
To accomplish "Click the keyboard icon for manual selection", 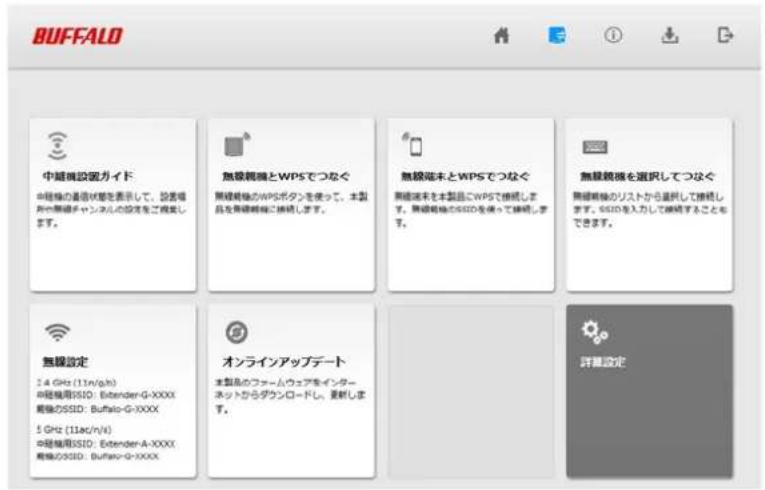I will pos(595,146).
